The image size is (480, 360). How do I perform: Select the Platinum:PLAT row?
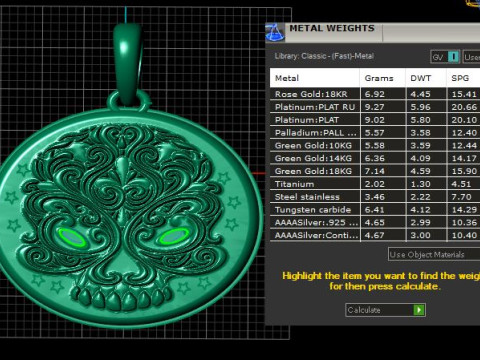(375, 120)
